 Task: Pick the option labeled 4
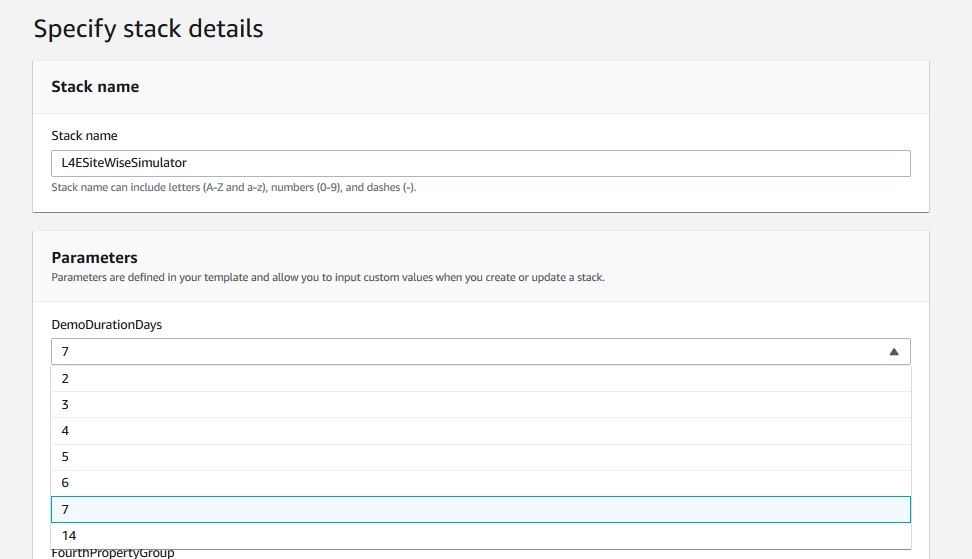(480, 430)
